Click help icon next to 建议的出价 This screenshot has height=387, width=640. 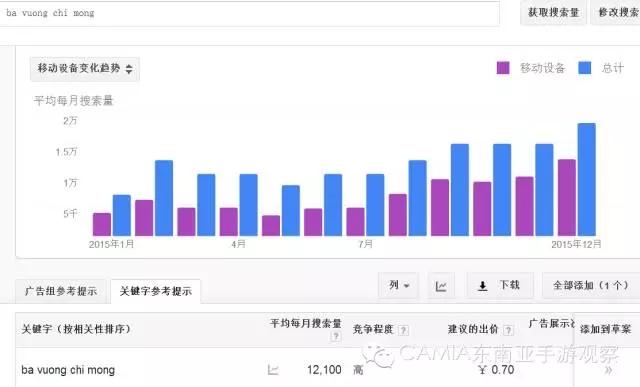pyautogui.click(x=508, y=330)
